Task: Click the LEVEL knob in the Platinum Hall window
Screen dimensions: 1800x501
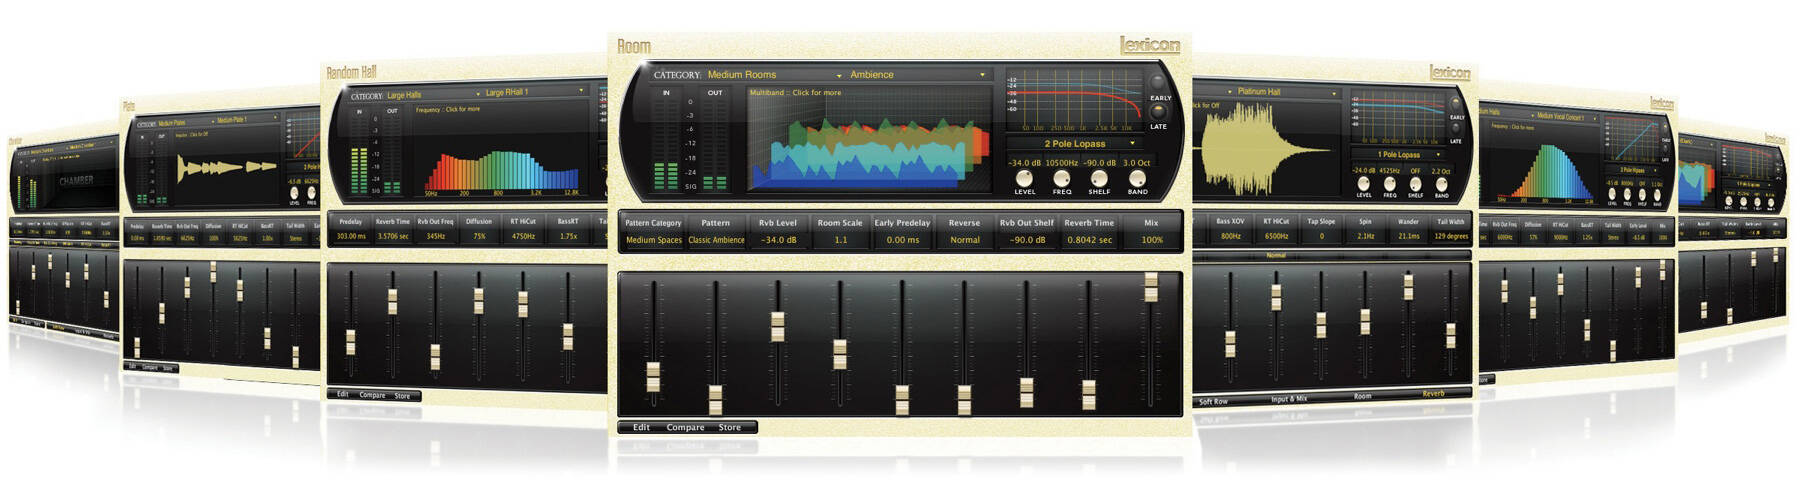Action: [1363, 183]
